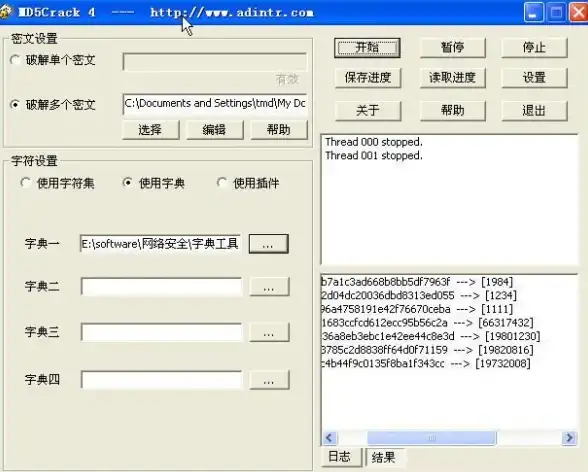This screenshot has height=472, width=588.
Task: Click the 选择 button under hash file path
Action: click(x=151, y=130)
